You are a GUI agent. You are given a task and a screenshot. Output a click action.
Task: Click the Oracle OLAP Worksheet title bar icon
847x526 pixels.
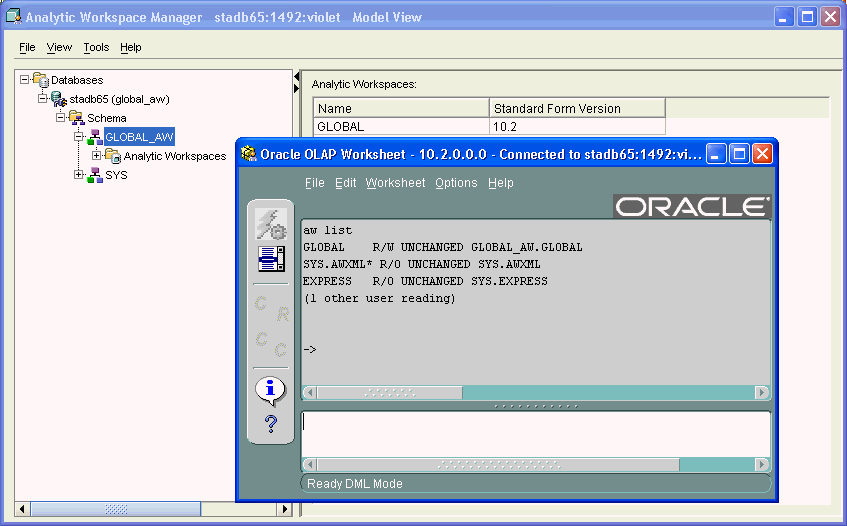pyautogui.click(x=248, y=154)
